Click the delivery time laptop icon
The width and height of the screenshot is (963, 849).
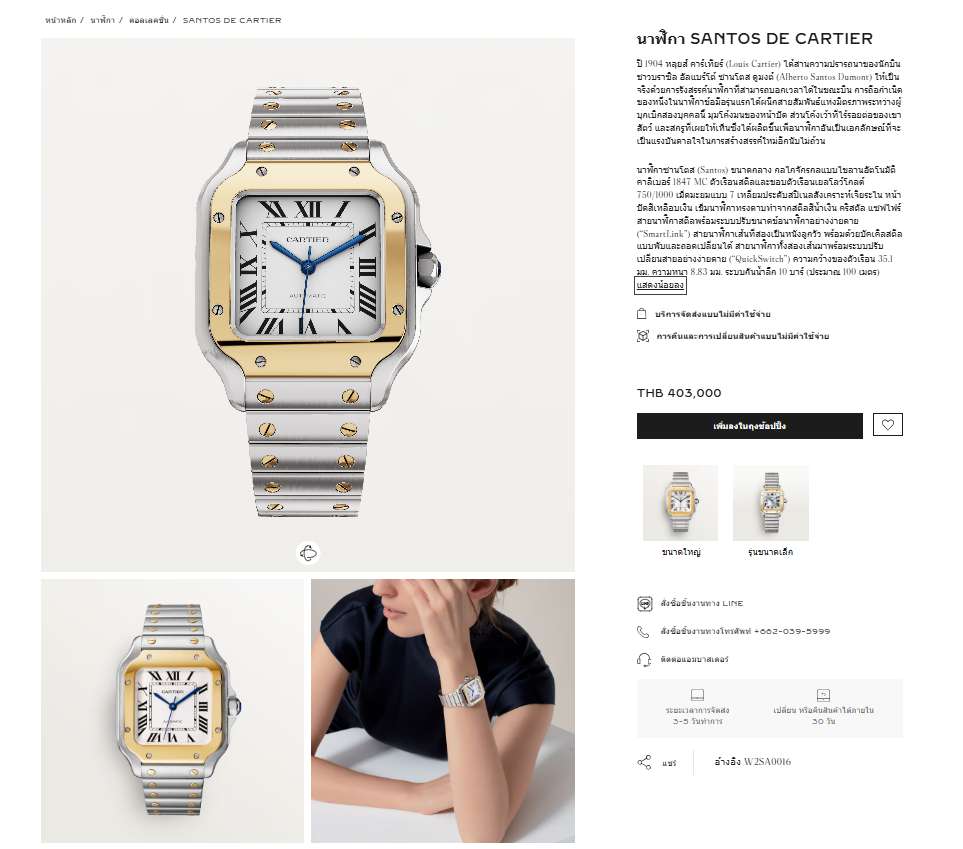697,695
